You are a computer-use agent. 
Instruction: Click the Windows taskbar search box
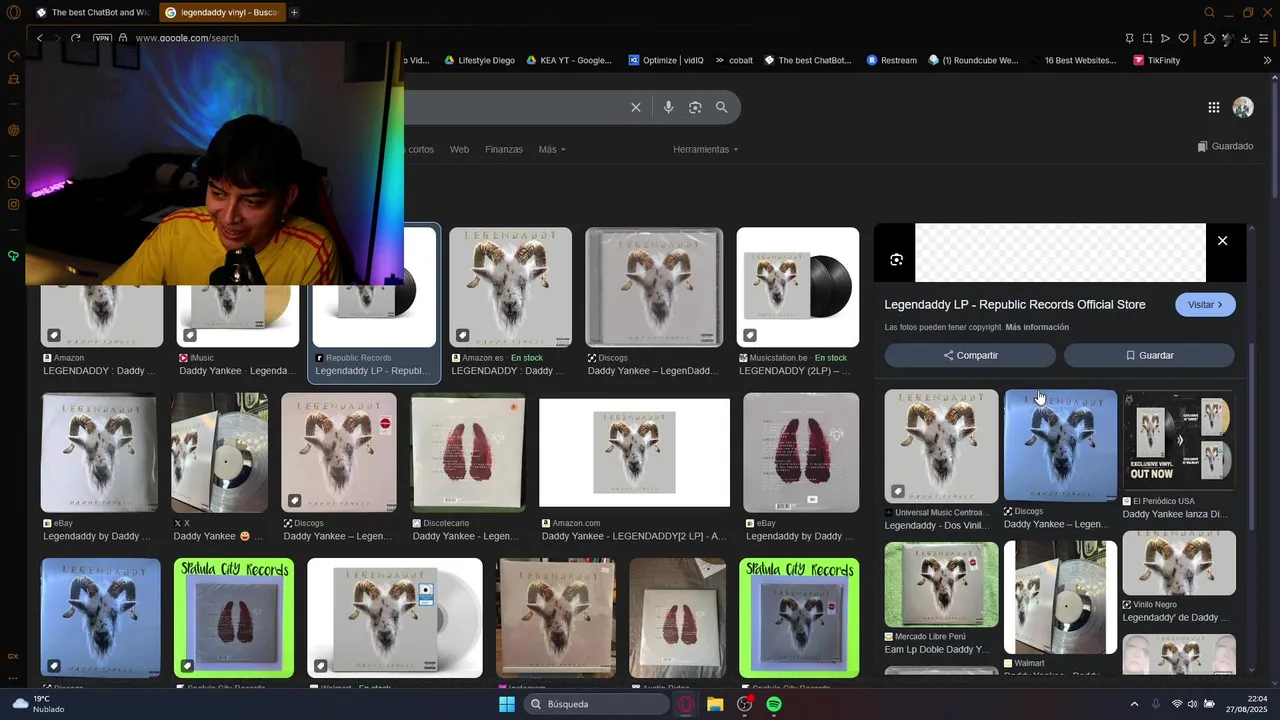pos(597,704)
